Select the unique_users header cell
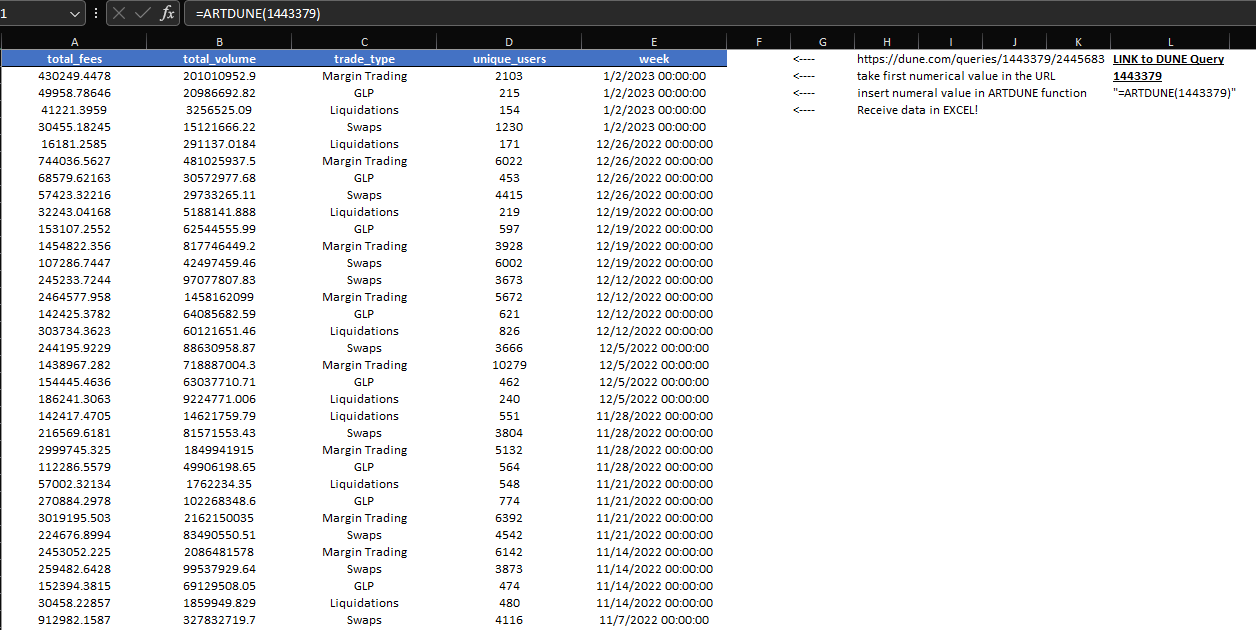Viewport: 1256px width, 630px height. (509, 59)
